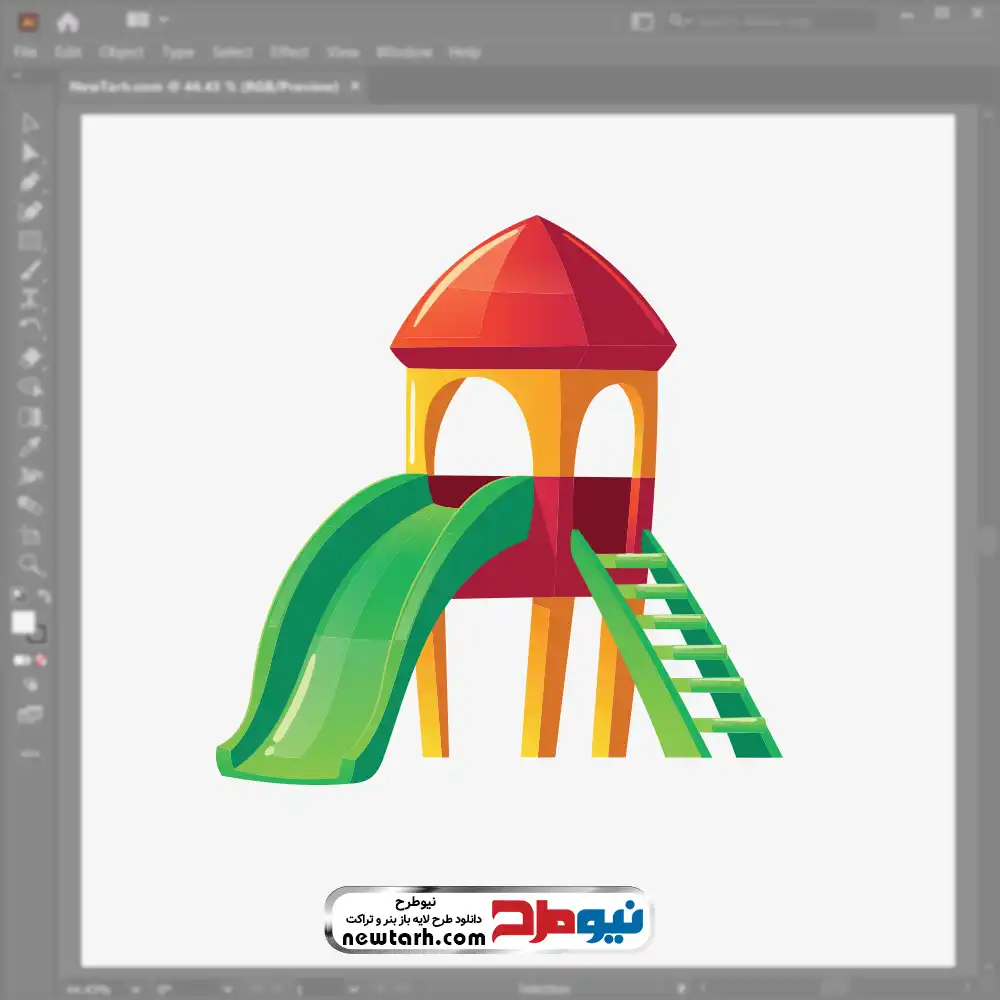
Task: Select the Direct Selection tool
Action: pyautogui.click(x=30, y=153)
